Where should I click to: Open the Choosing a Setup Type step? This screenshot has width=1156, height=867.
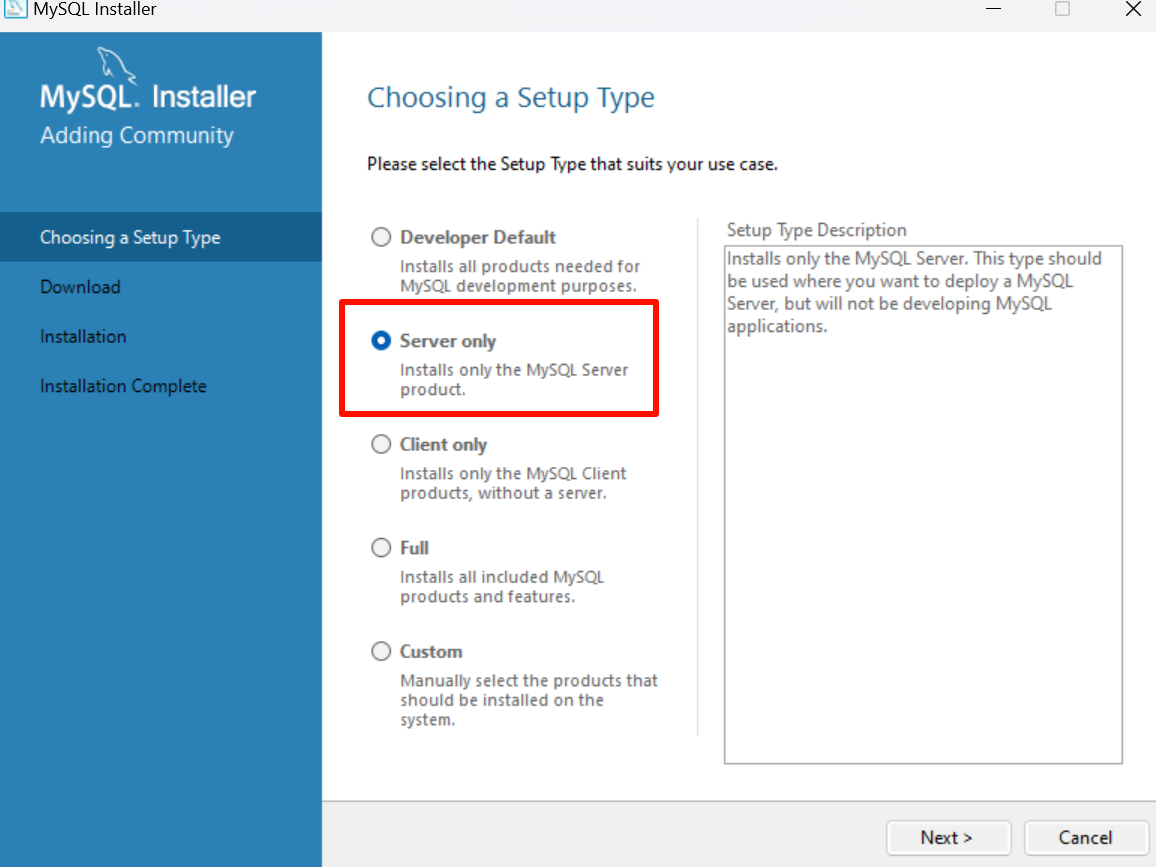point(130,238)
